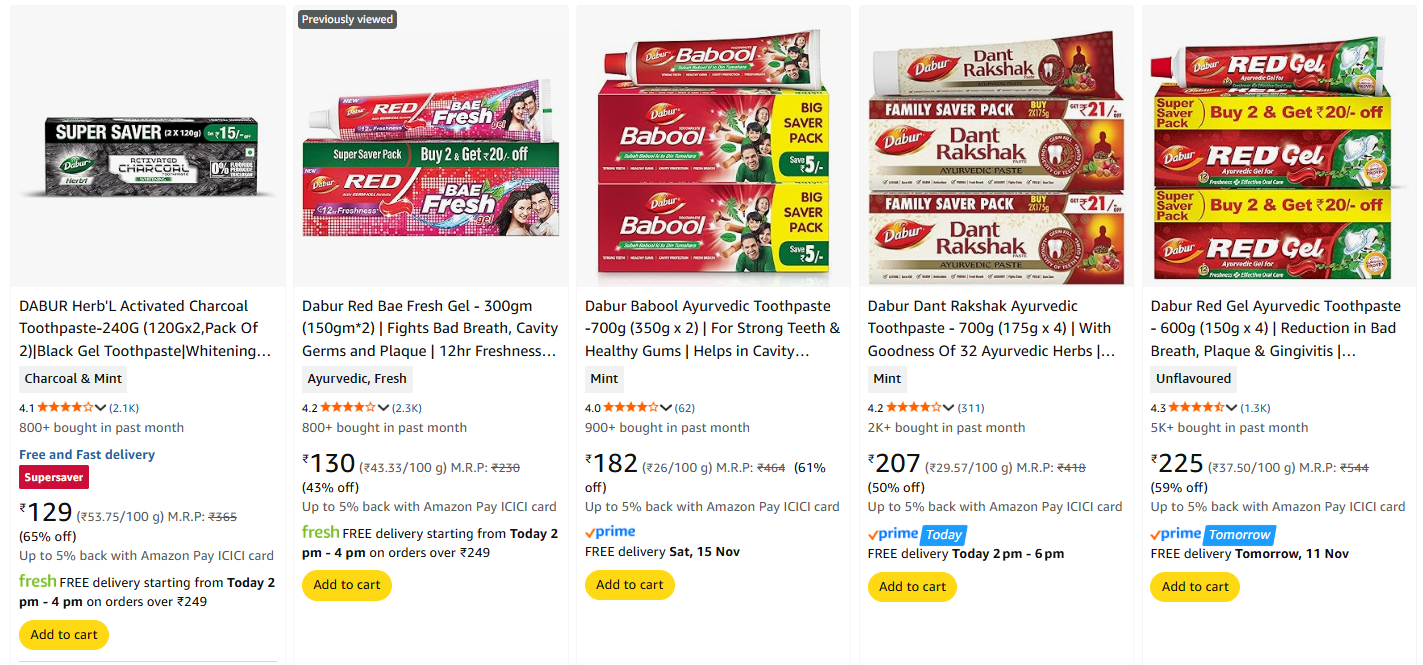
Task: Click the Prime logo under Dabur Babool
Action: 610,532
